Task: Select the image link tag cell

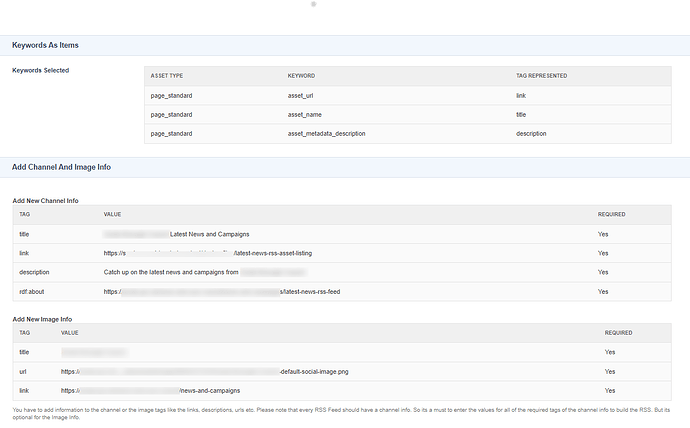Action: (x=24, y=390)
